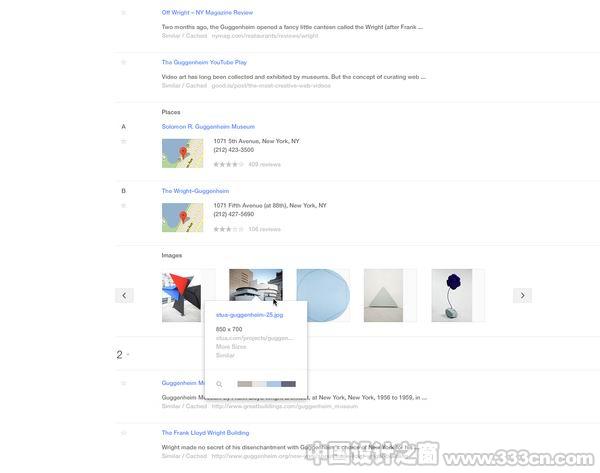Viewport: 600px width, 473px height.
Task: Star The Frank Lloyd Wright Building result
Action: [x=124, y=433]
